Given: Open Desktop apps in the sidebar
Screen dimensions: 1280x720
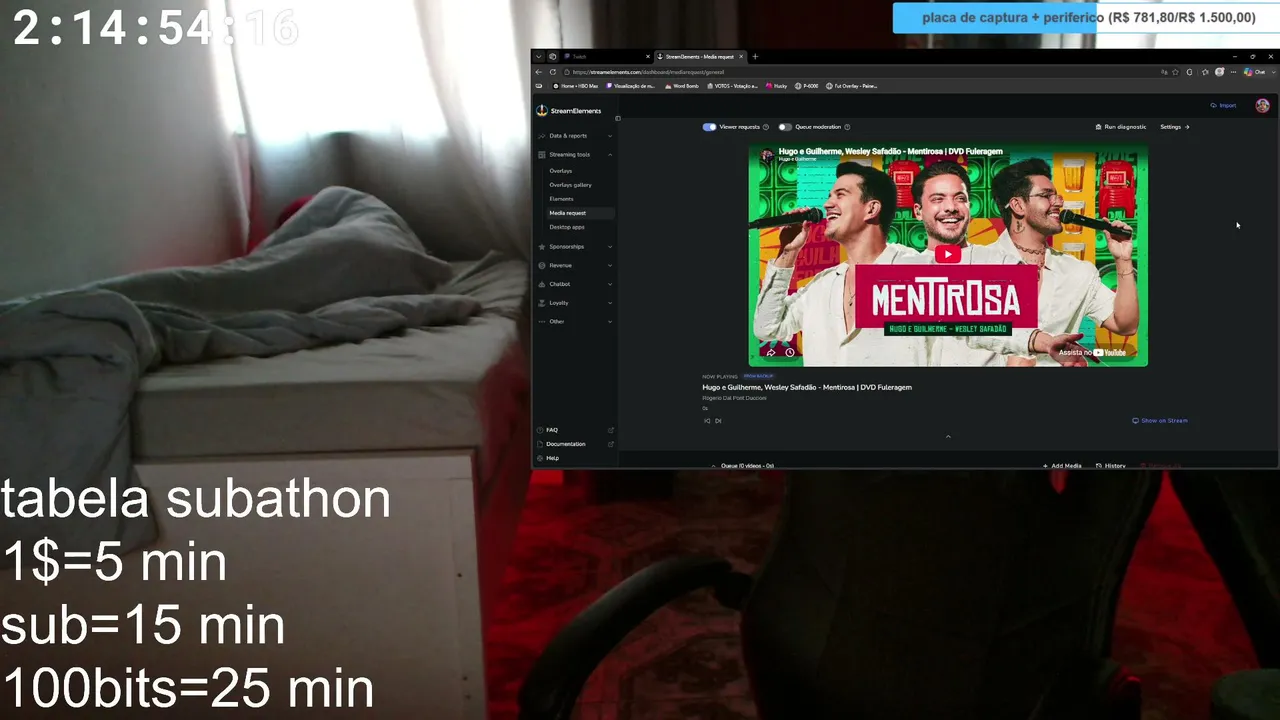Looking at the screenshot, I should pyautogui.click(x=567, y=227).
